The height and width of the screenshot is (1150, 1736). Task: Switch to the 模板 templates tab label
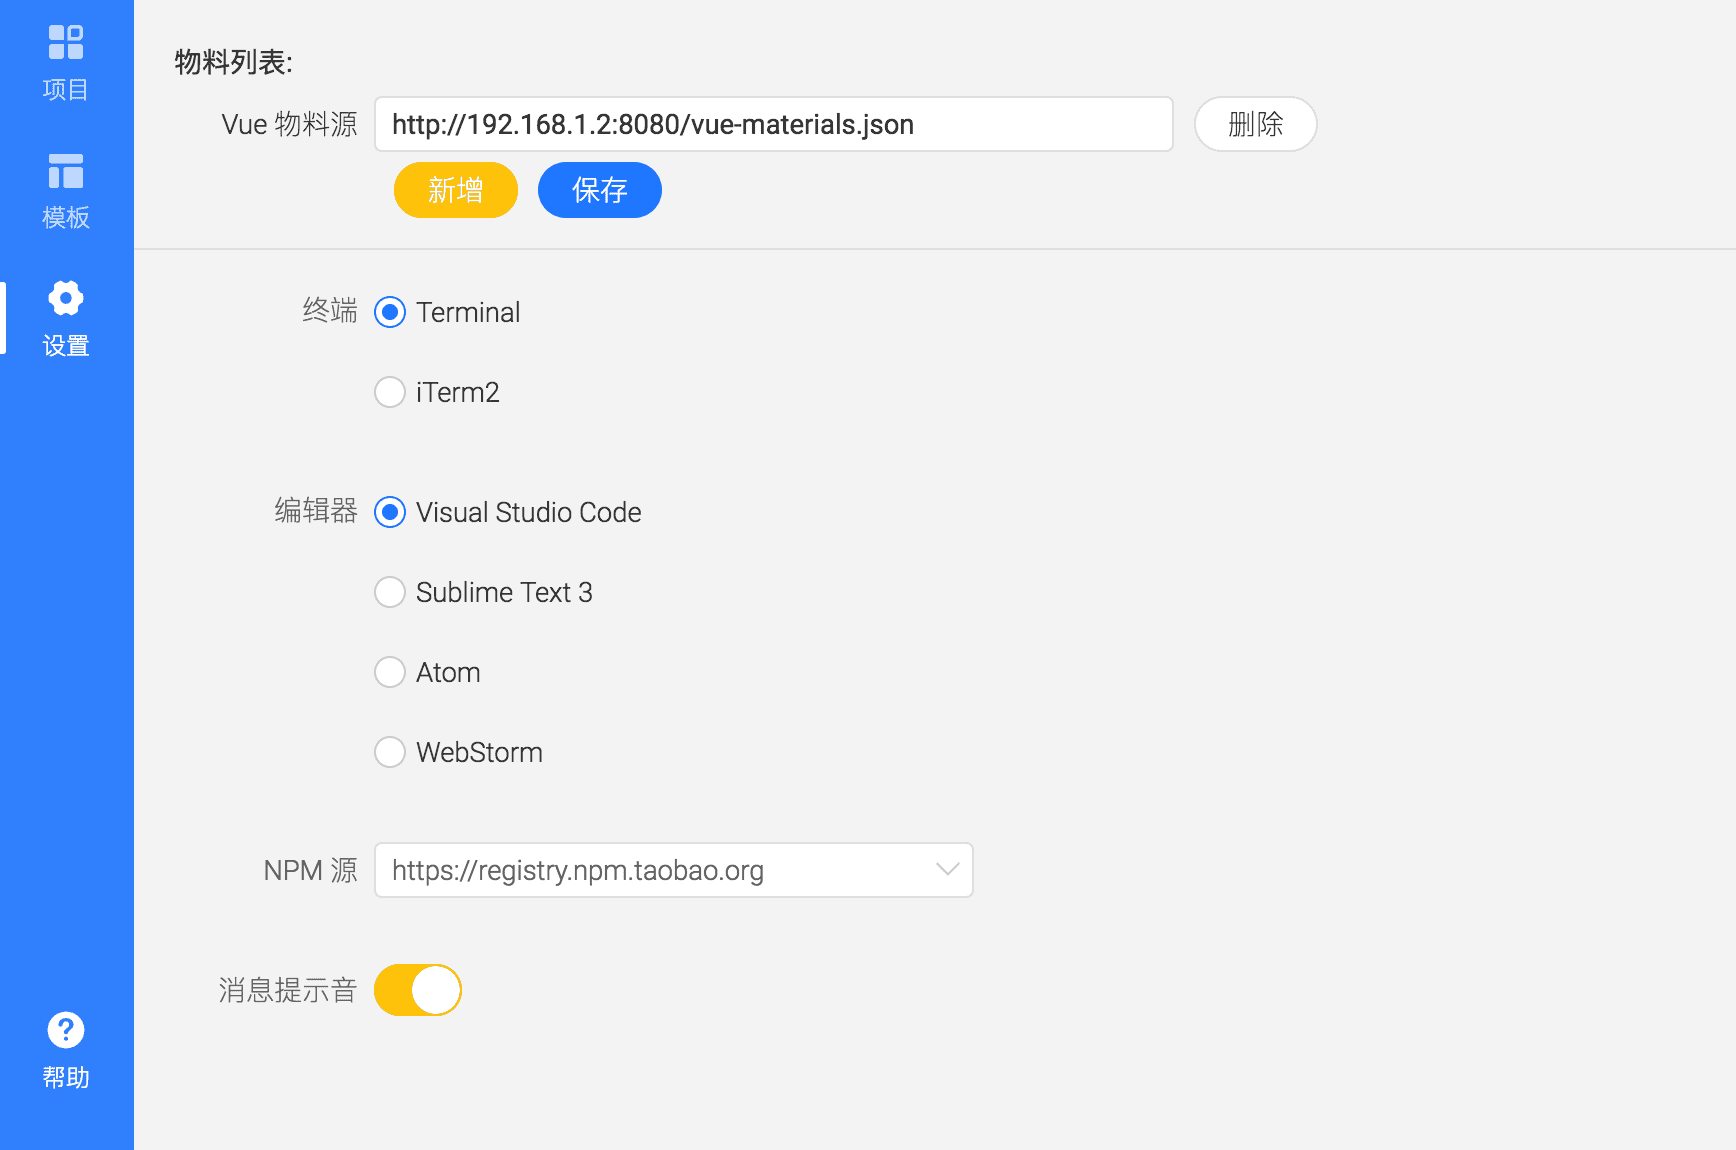pos(66,217)
